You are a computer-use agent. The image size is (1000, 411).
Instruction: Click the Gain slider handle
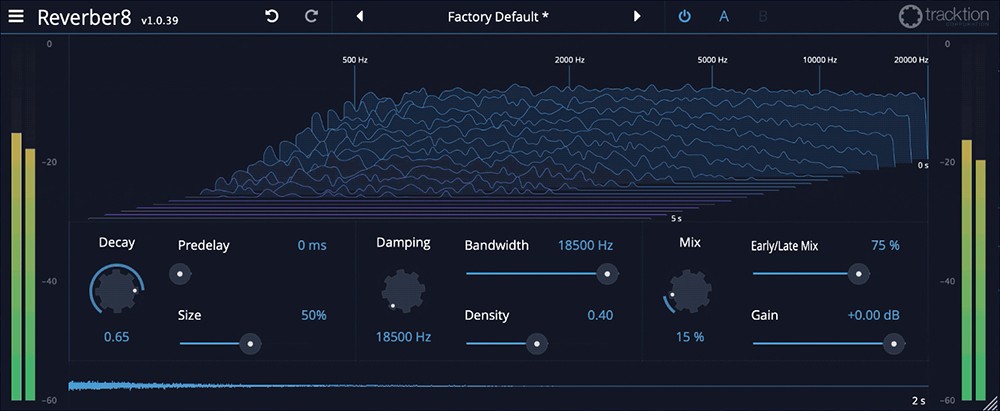point(890,343)
